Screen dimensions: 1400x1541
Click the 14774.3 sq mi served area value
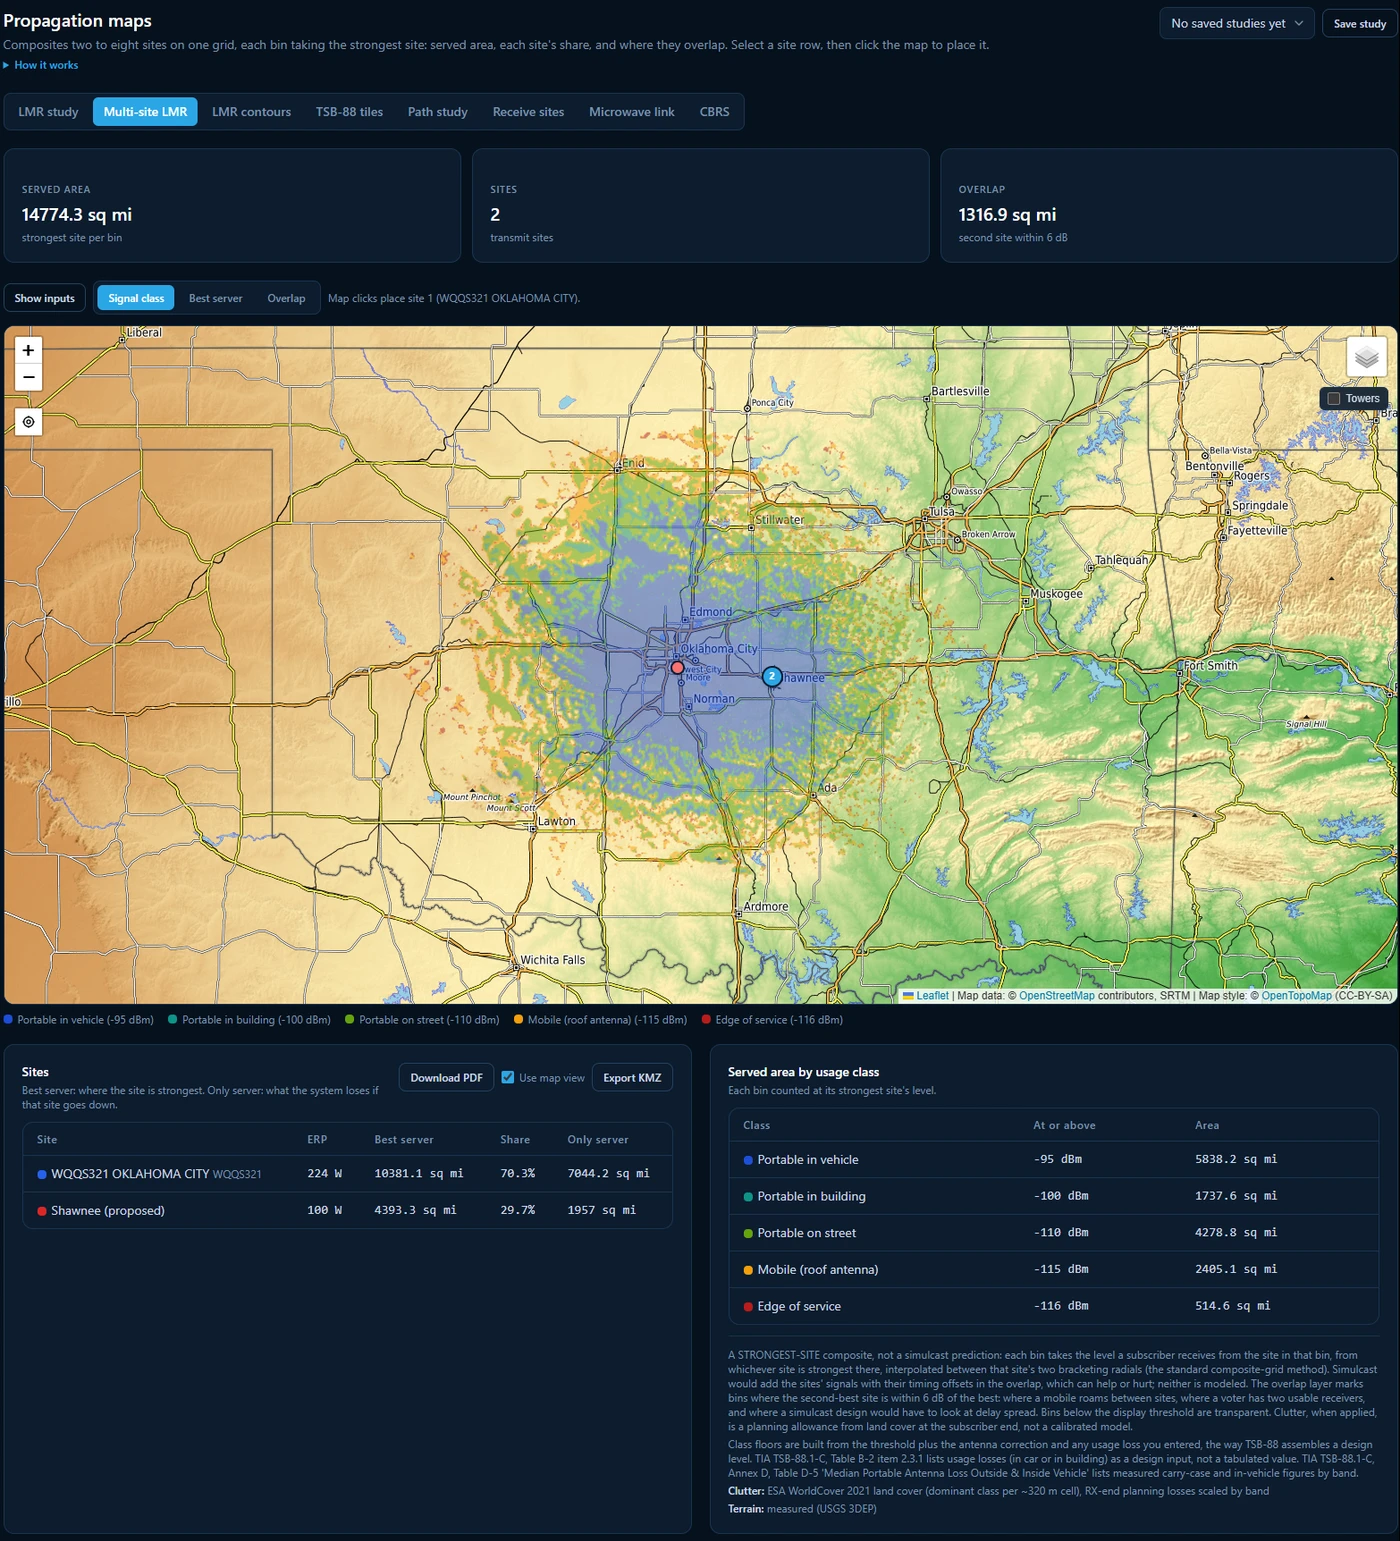click(x=77, y=214)
